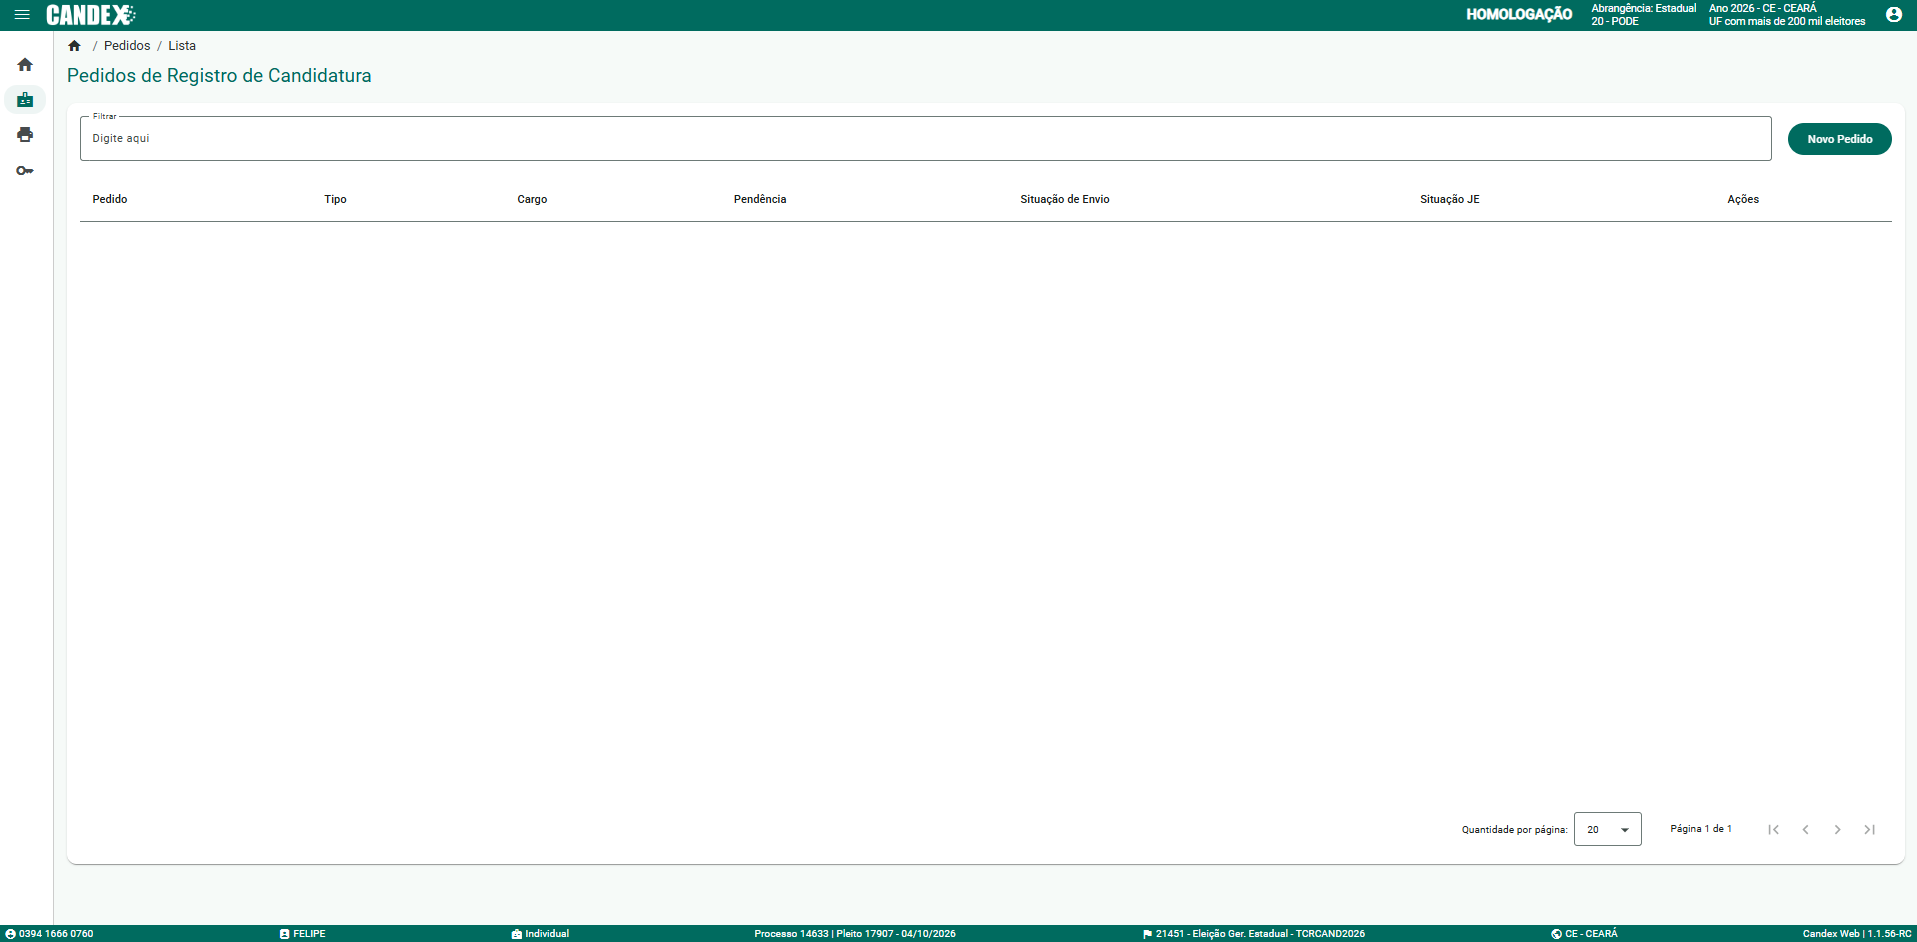Click HOMOLOGAÇÃO header label
The width and height of the screenshot is (1917, 942).
(1519, 15)
